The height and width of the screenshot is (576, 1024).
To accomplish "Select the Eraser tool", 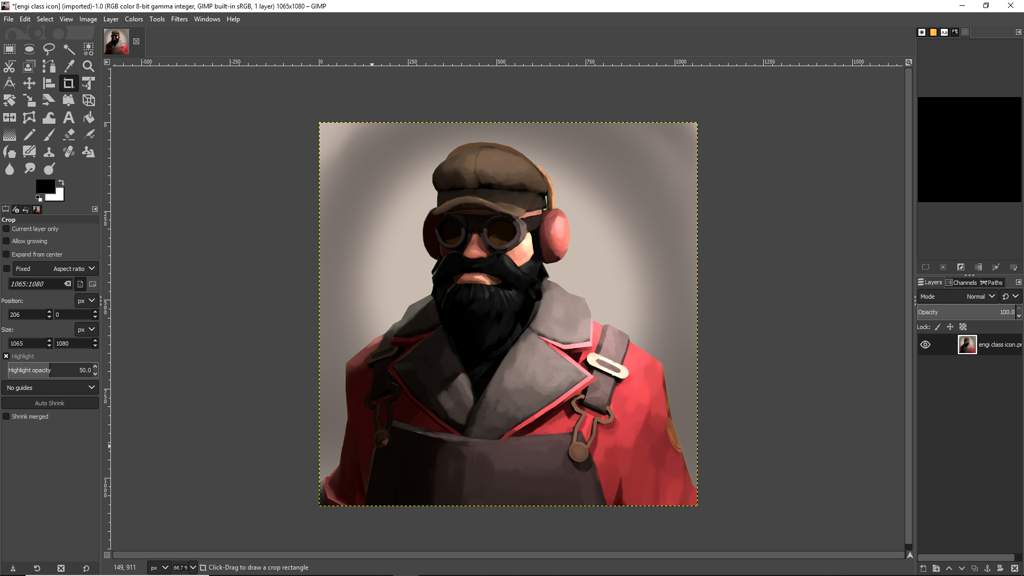I will pos(67,135).
